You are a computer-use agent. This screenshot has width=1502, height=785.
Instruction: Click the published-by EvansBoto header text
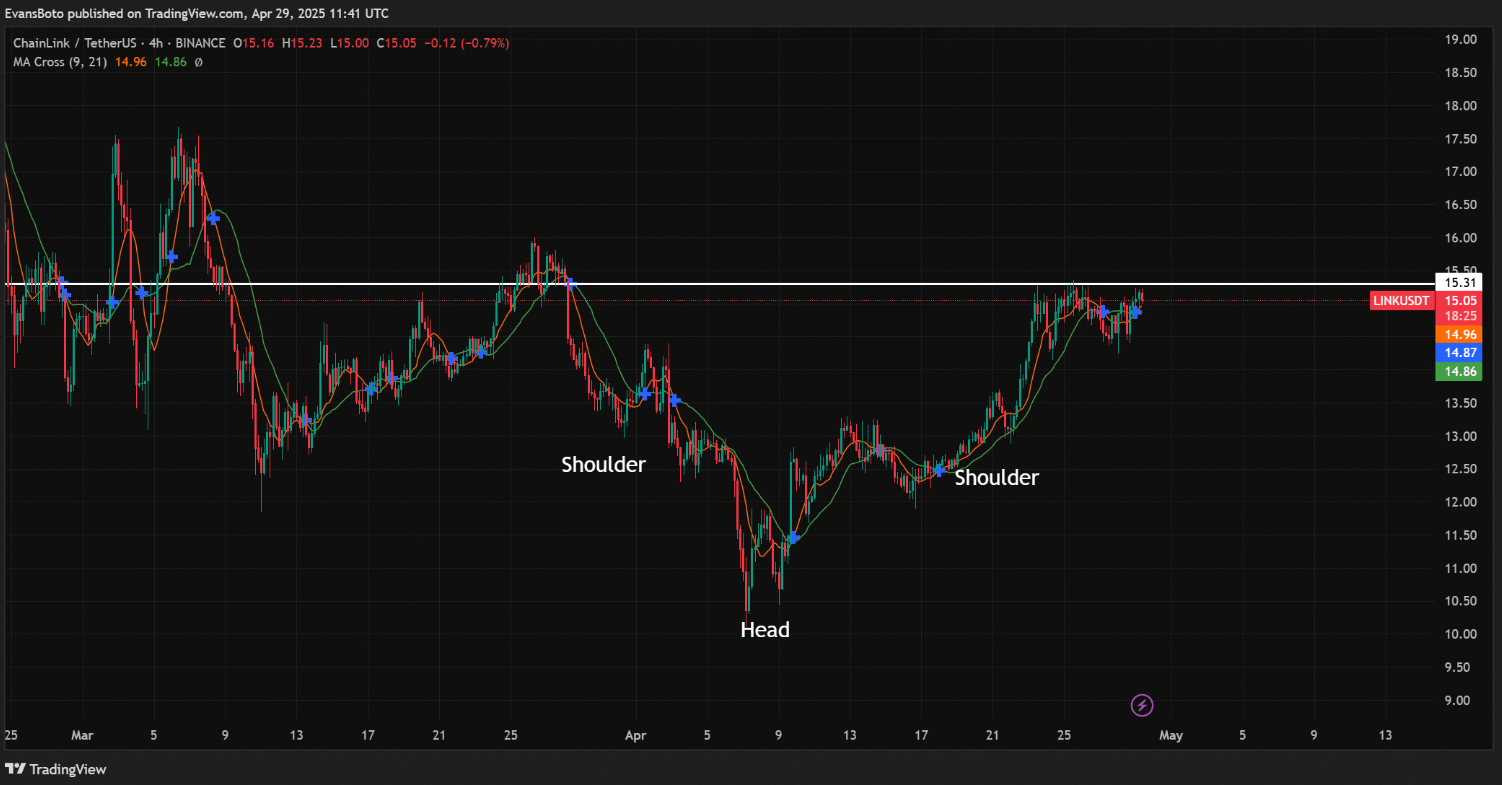click(196, 13)
